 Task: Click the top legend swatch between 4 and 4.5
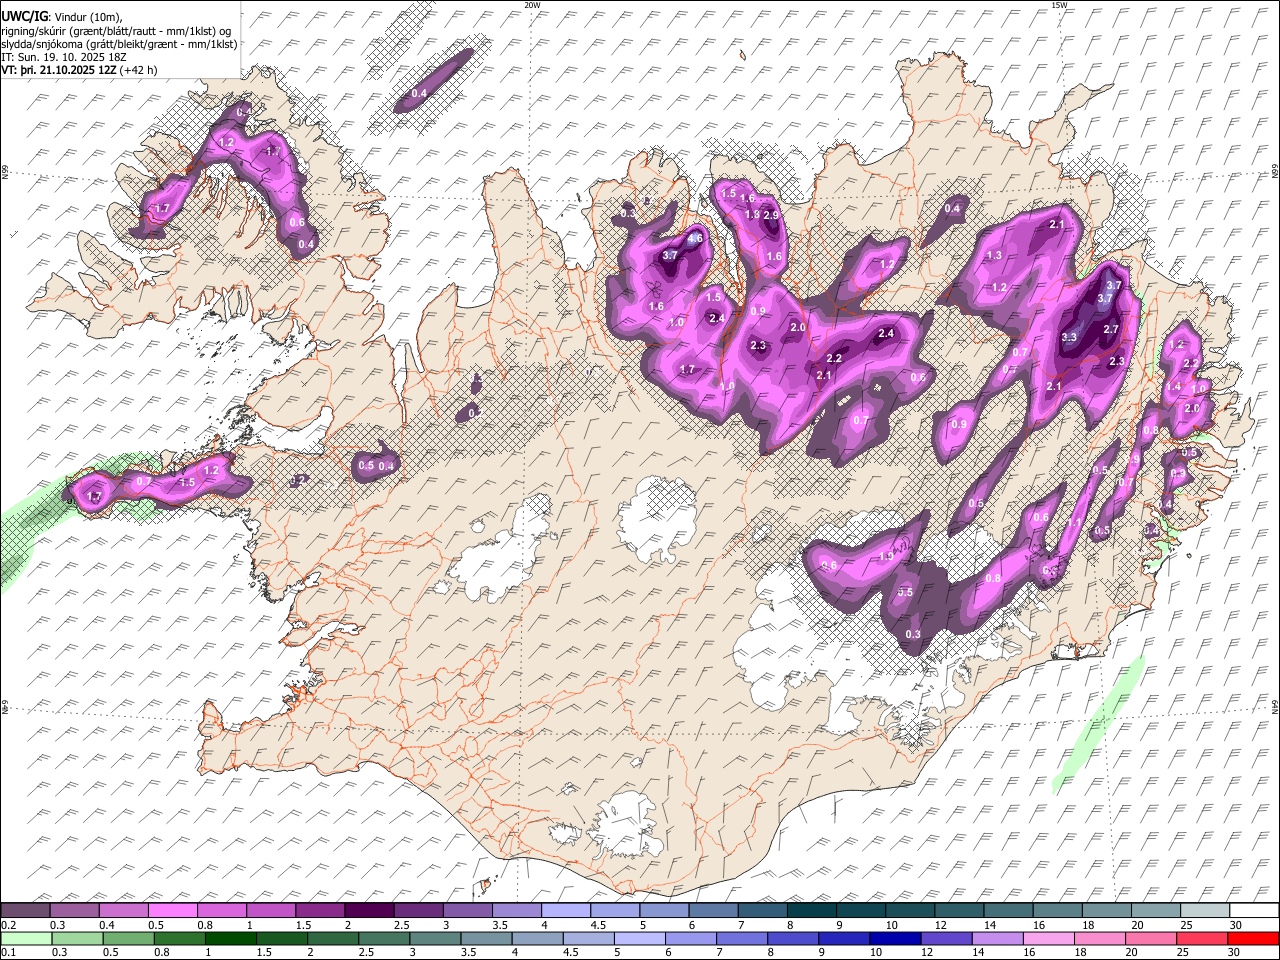(x=565, y=911)
